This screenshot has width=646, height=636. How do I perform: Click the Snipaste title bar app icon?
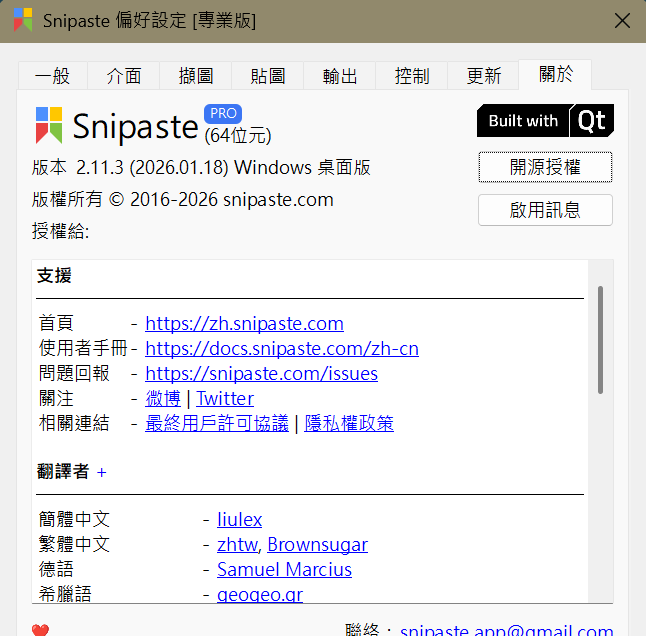click(21, 20)
